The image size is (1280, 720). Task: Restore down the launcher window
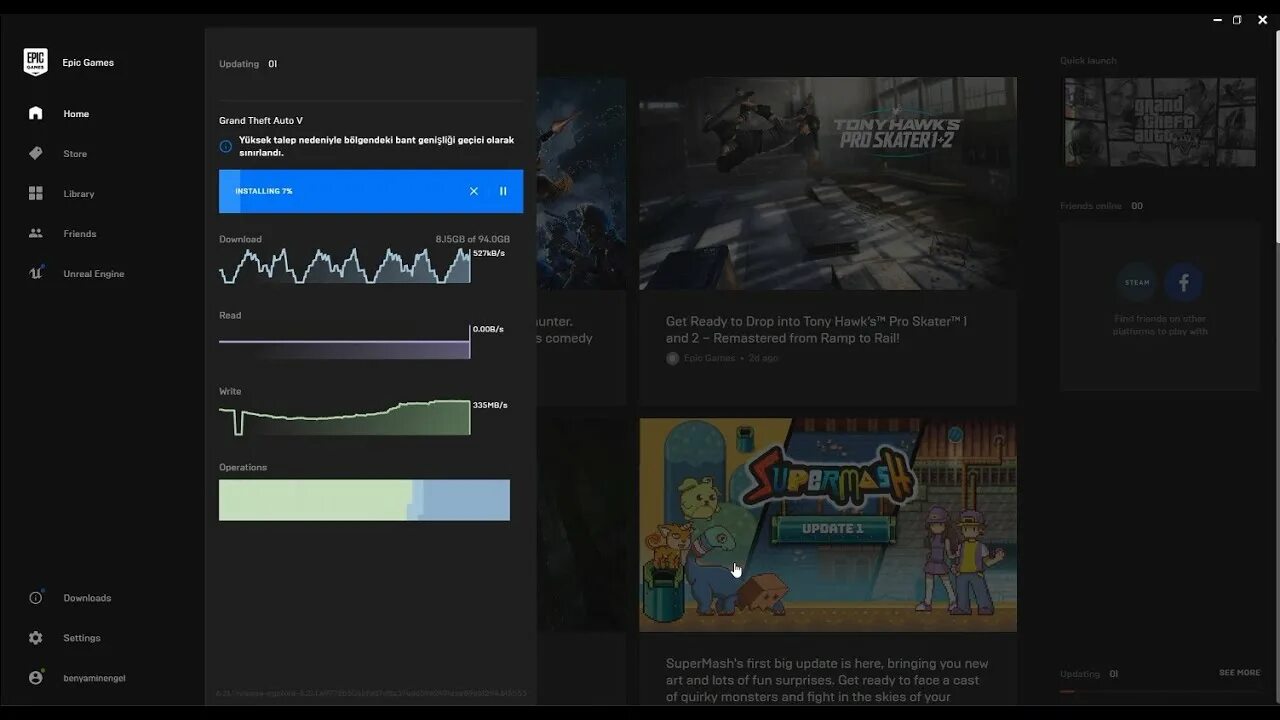click(x=1237, y=19)
